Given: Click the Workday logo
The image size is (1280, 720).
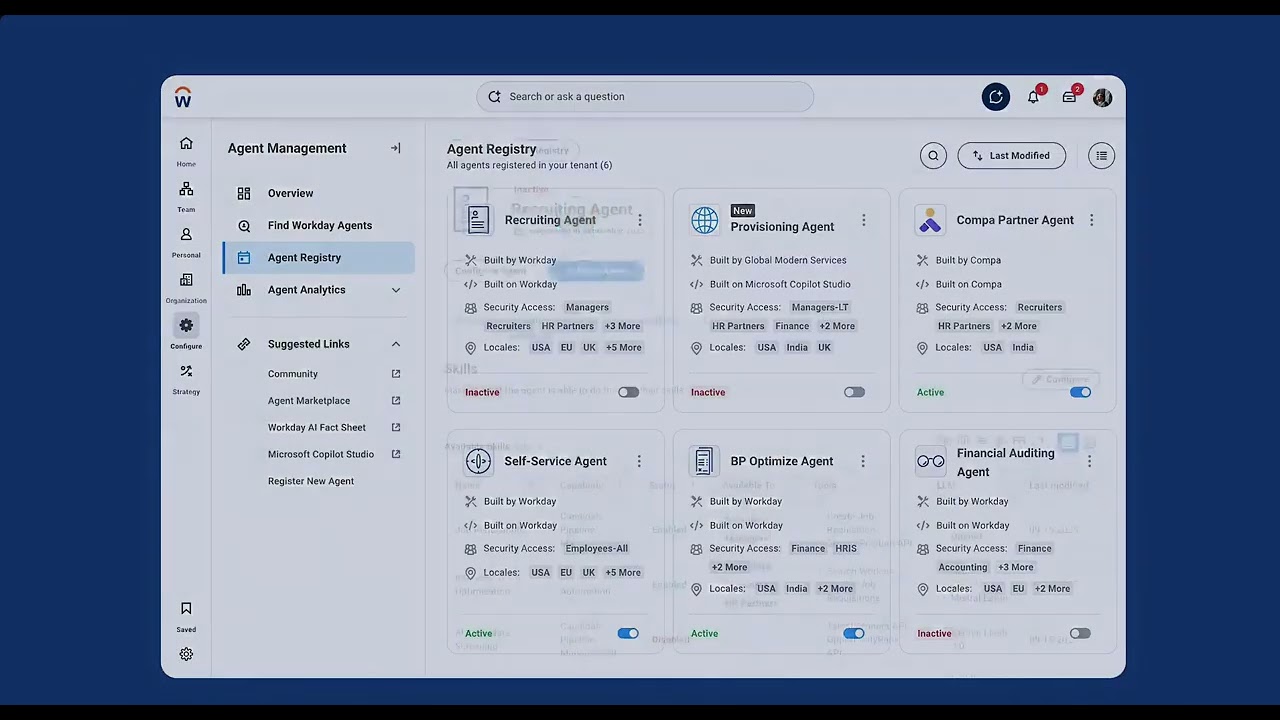Looking at the screenshot, I should tap(182, 97).
